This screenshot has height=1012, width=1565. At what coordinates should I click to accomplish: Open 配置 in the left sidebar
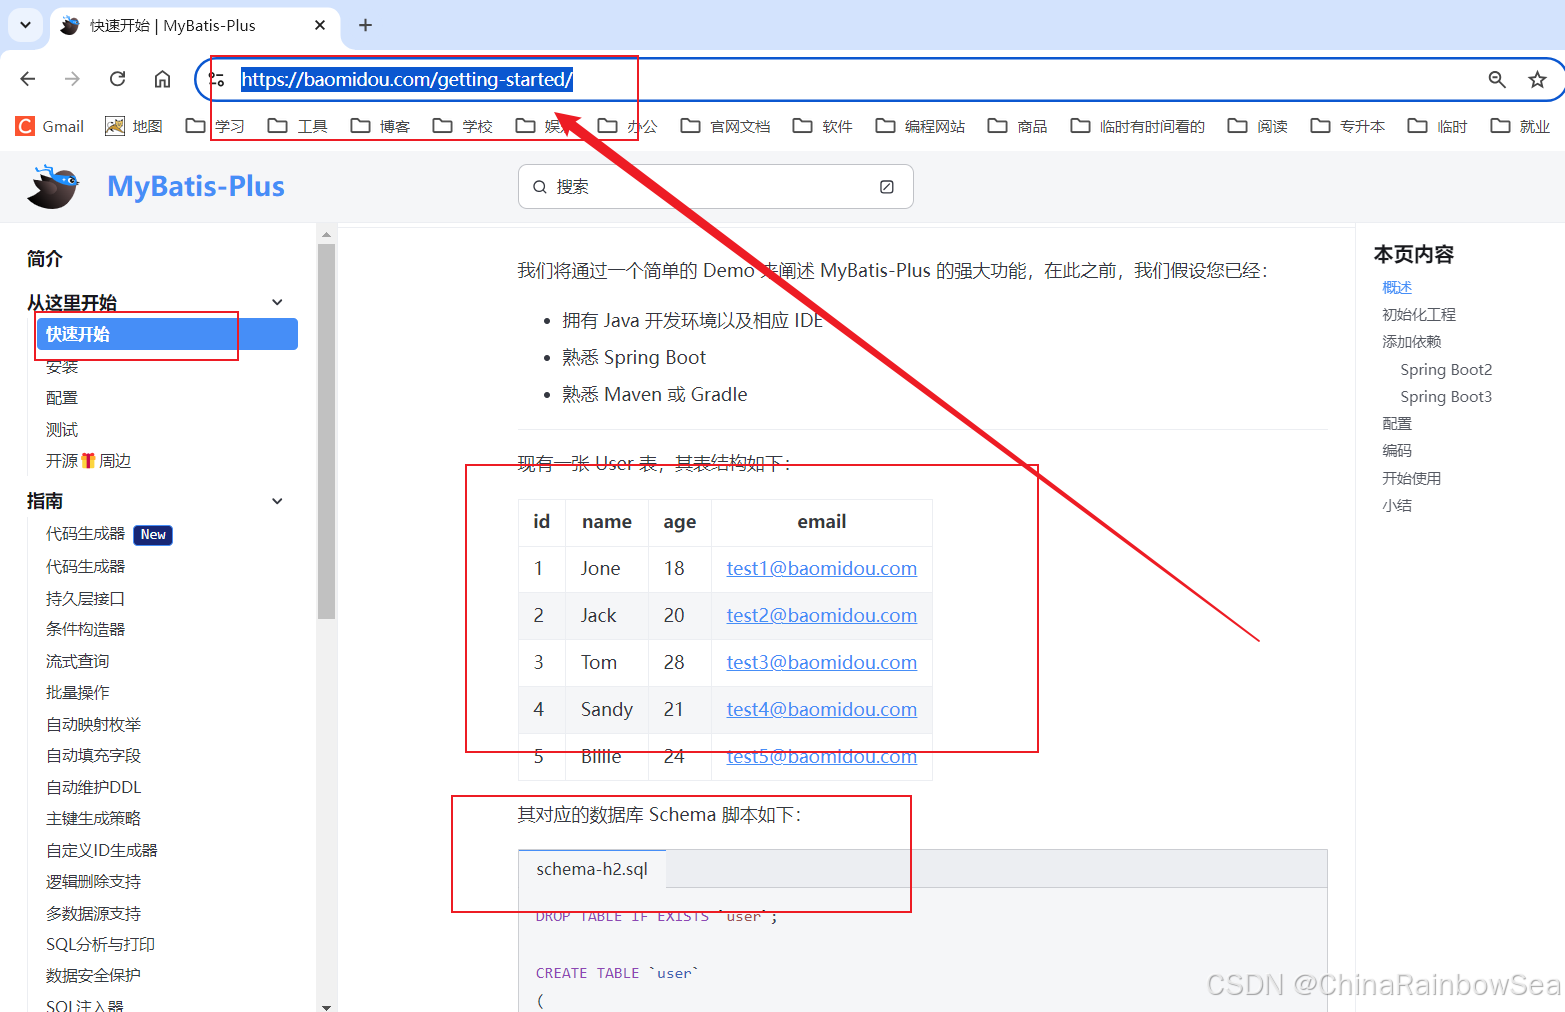point(62,398)
